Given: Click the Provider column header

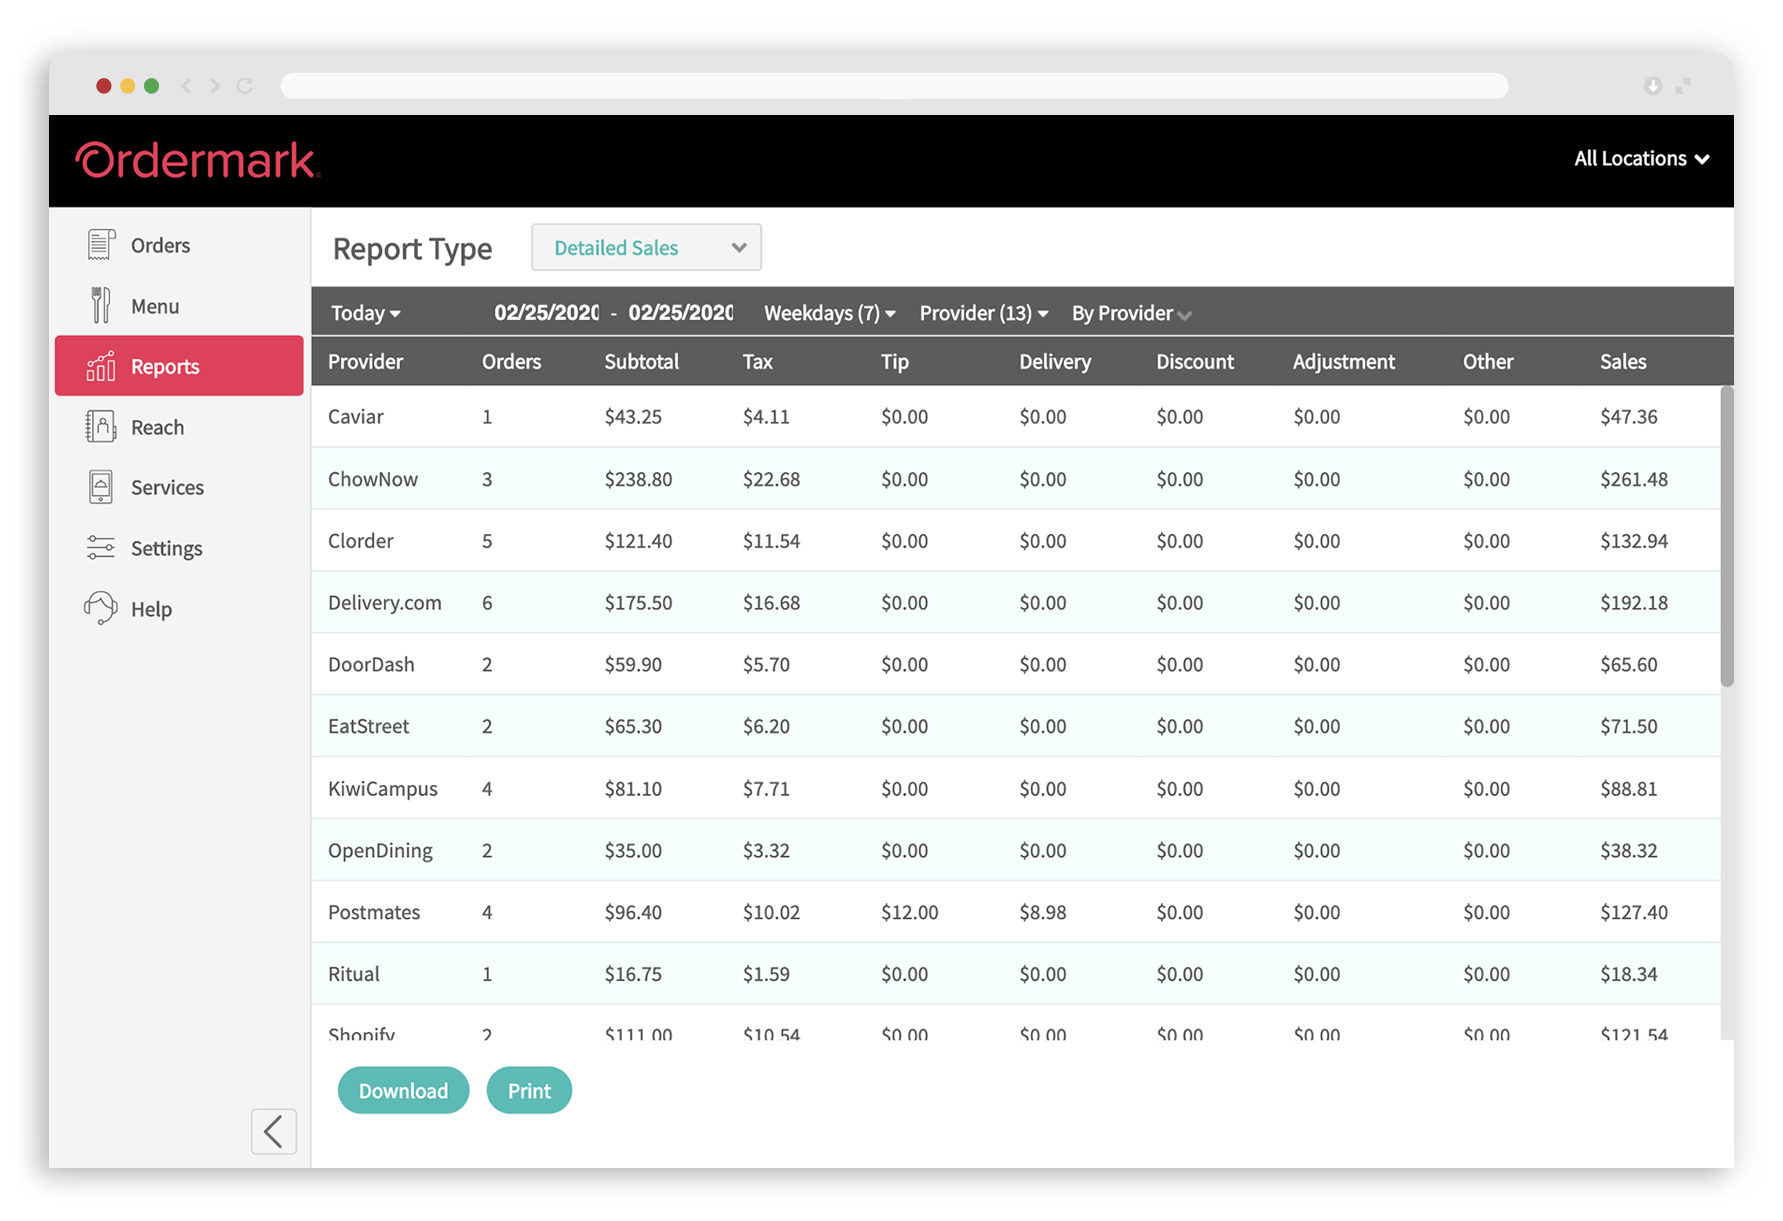Looking at the screenshot, I should (365, 361).
